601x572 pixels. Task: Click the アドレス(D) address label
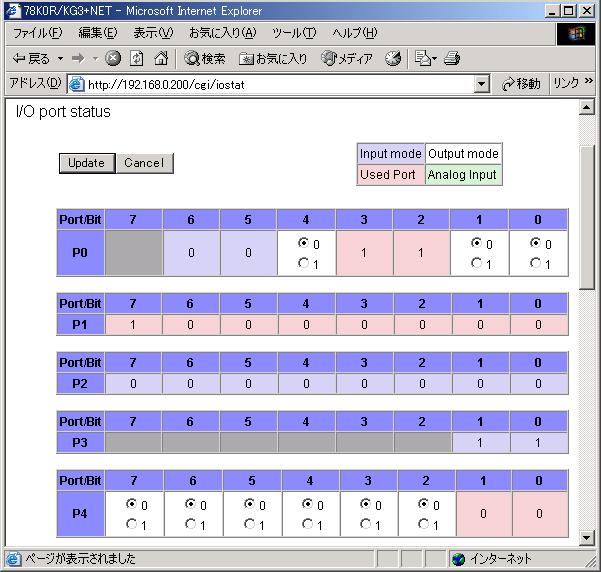tap(36, 83)
